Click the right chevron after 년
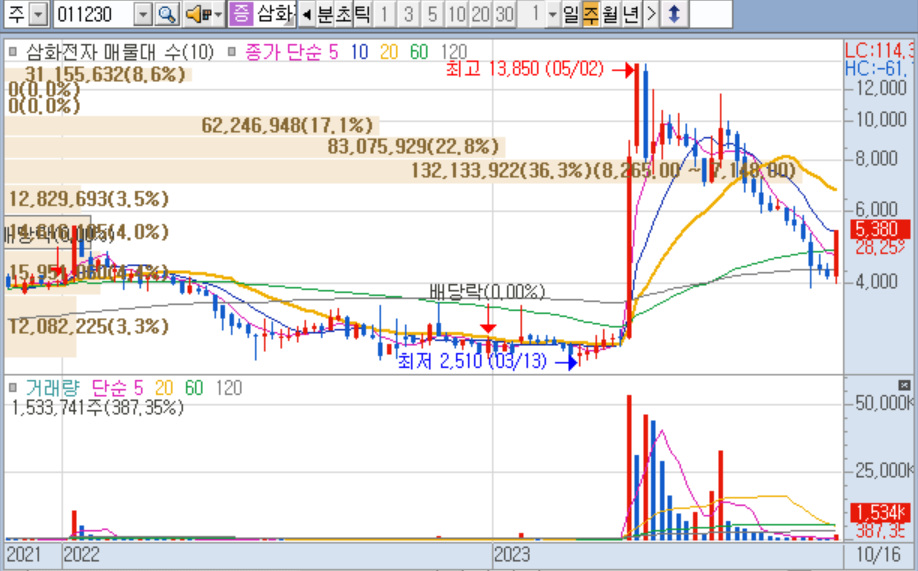This screenshot has height=571, width=918. 650,15
